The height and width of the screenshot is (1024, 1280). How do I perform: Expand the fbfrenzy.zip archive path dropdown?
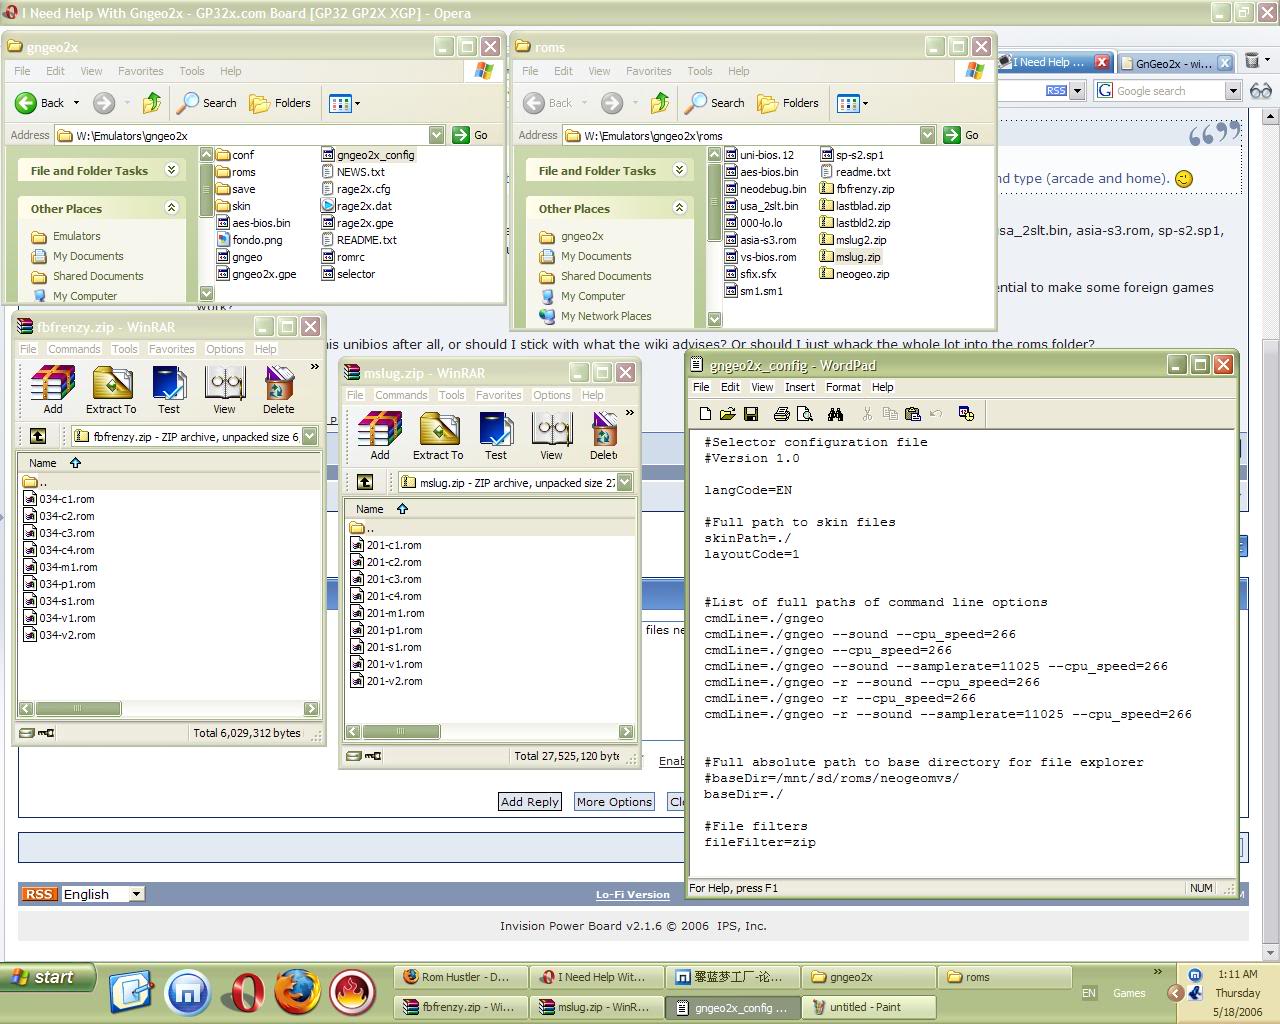310,436
